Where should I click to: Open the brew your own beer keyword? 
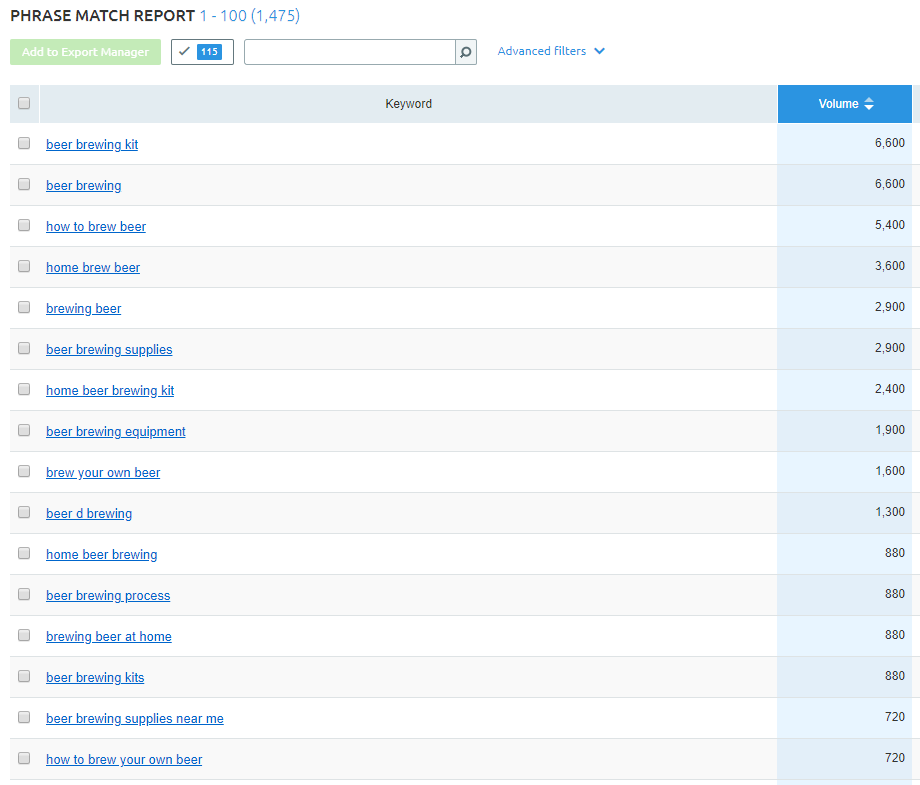pos(103,472)
